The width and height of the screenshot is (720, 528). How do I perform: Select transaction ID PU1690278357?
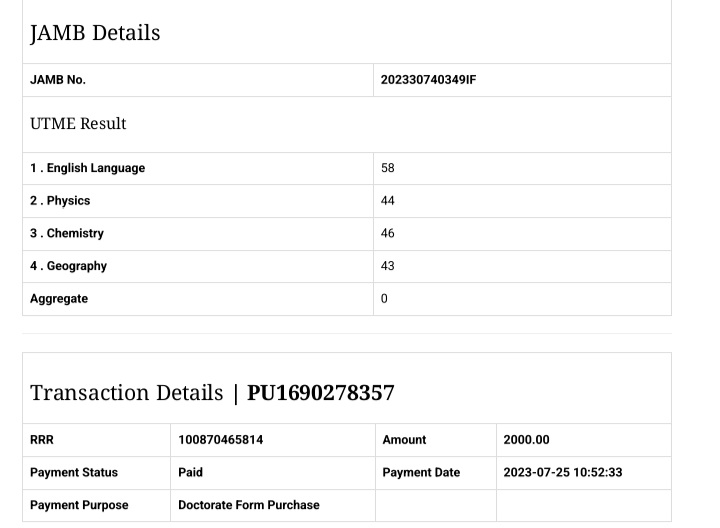[321, 393]
